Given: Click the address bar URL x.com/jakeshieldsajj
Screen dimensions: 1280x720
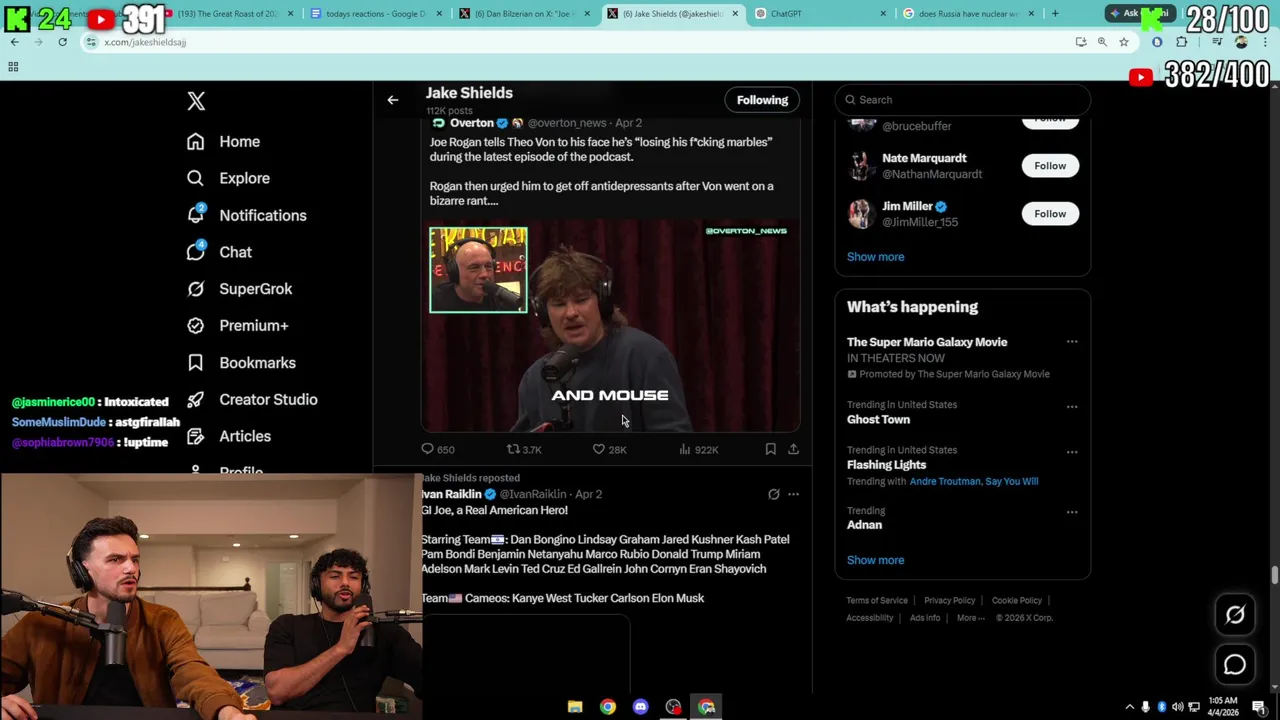Looking at the screenshot, I should pos(145,42).
